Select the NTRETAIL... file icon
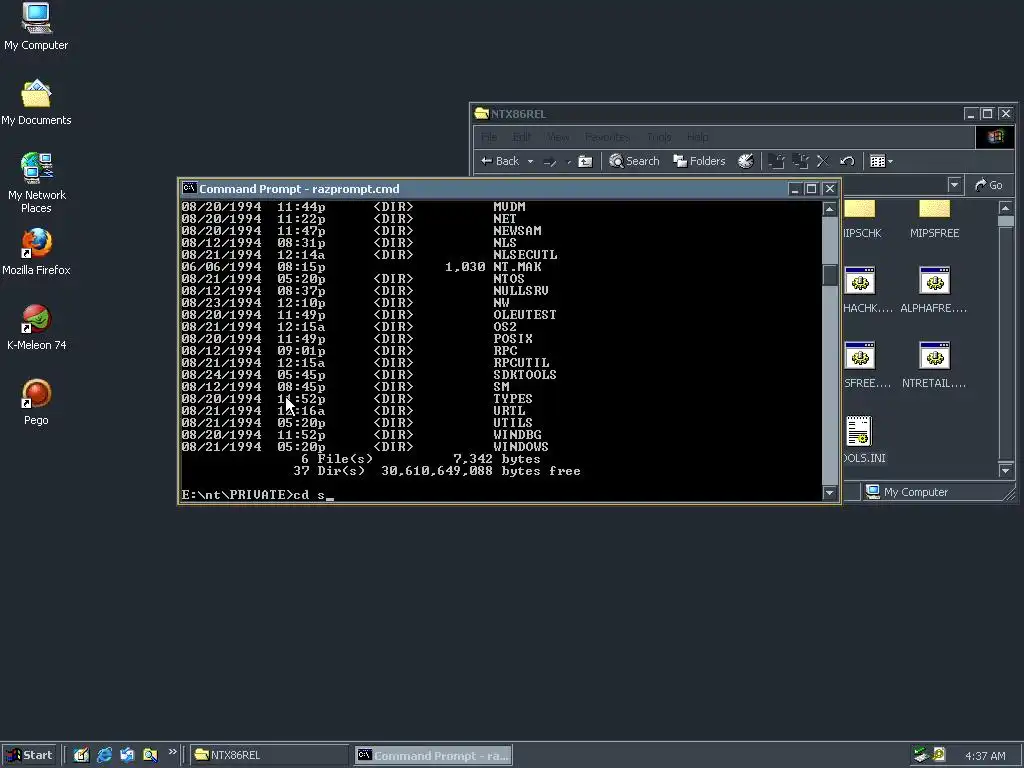The image size is (1024, 768). 934,365
